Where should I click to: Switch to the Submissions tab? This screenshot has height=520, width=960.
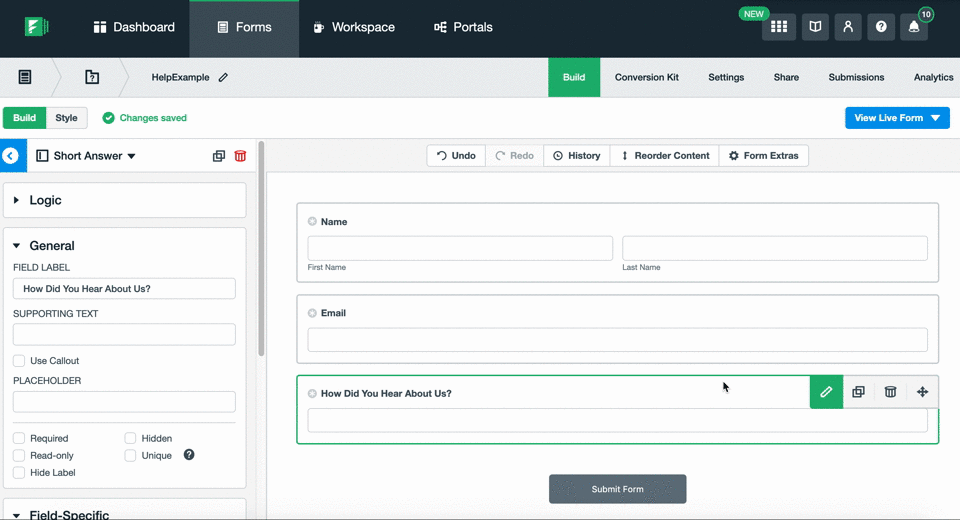click(x=856, y=77)
